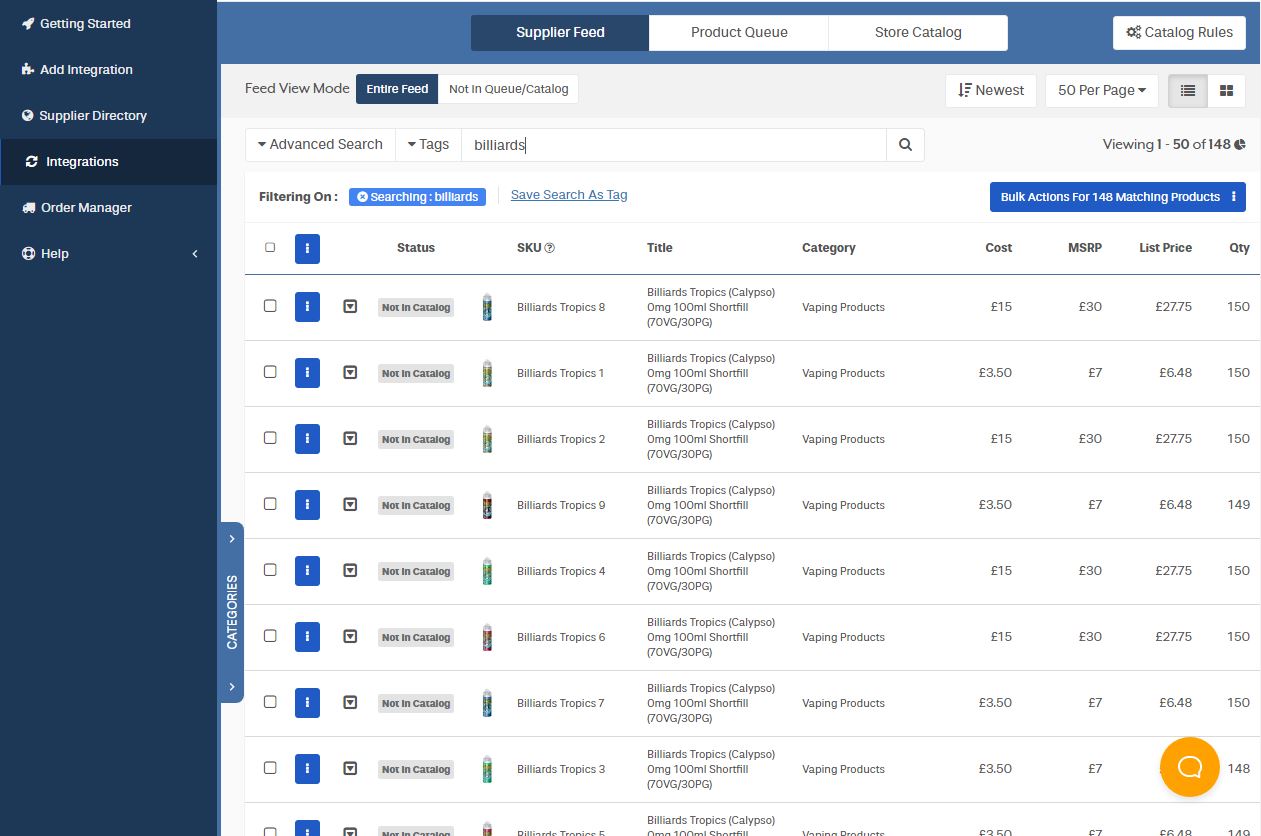Click the search box containing billiards
The height and width of the screenshot is (836, 1261).
[x=673, y=145]
